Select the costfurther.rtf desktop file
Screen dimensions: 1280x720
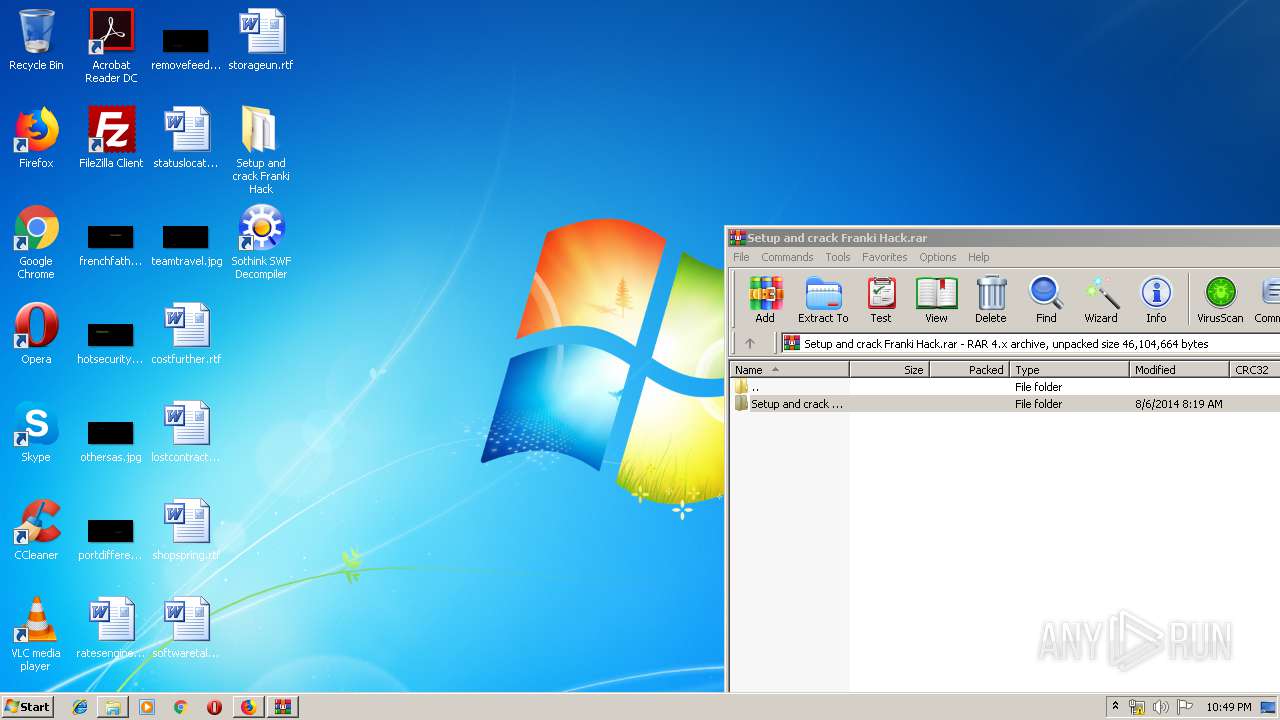coord(186,334)
